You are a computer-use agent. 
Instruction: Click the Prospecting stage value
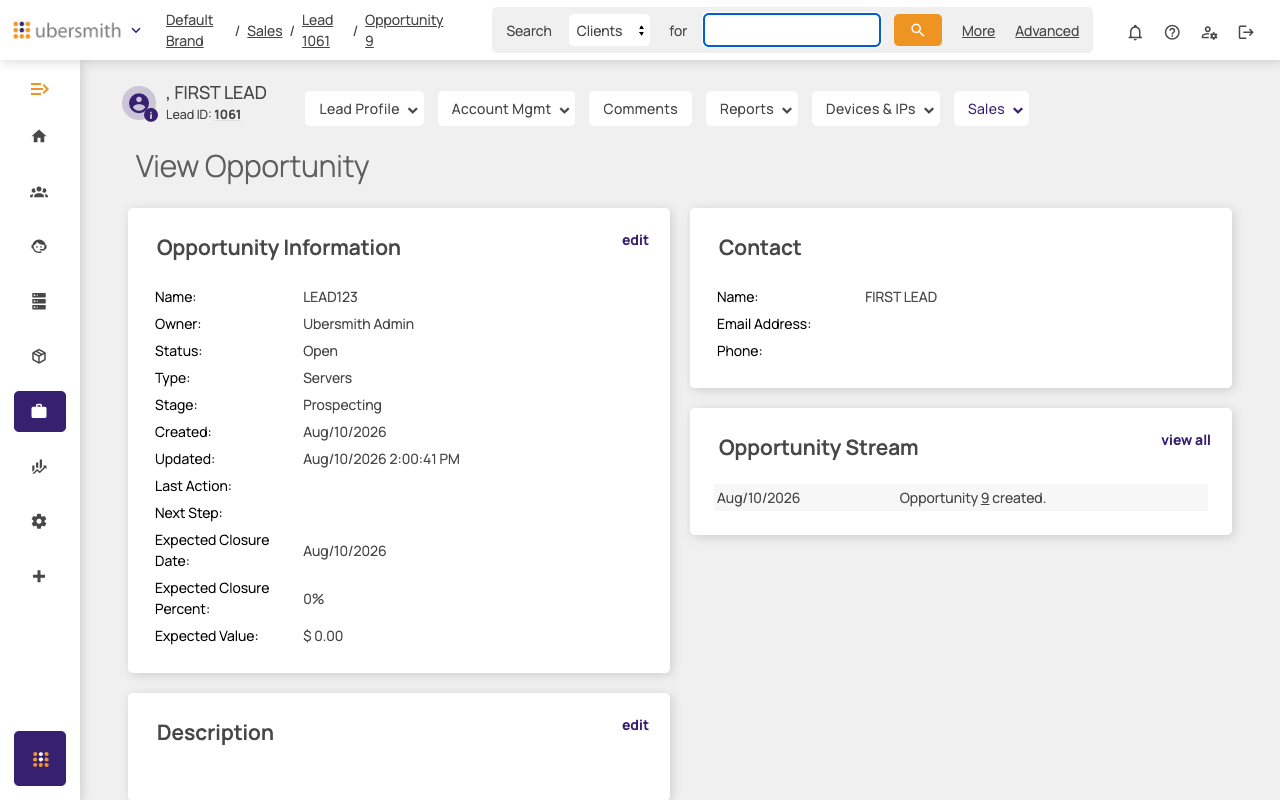click(x=342, y=405)
